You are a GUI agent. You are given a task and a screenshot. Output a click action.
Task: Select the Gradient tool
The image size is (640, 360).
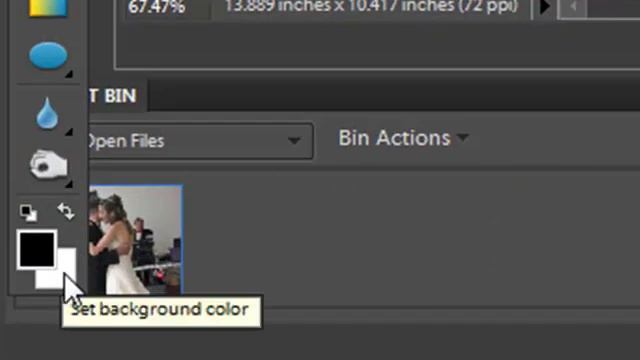48,8
